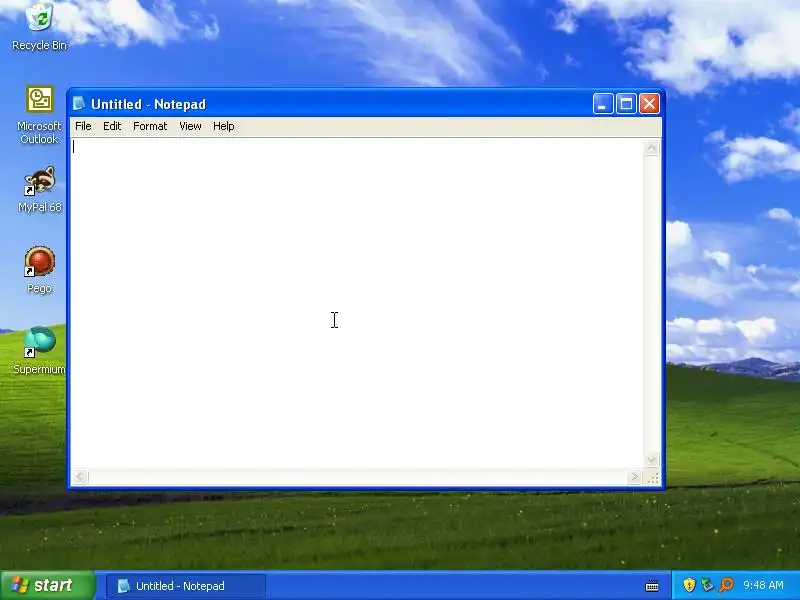Click inside the Notepad text area

point(357,303)
